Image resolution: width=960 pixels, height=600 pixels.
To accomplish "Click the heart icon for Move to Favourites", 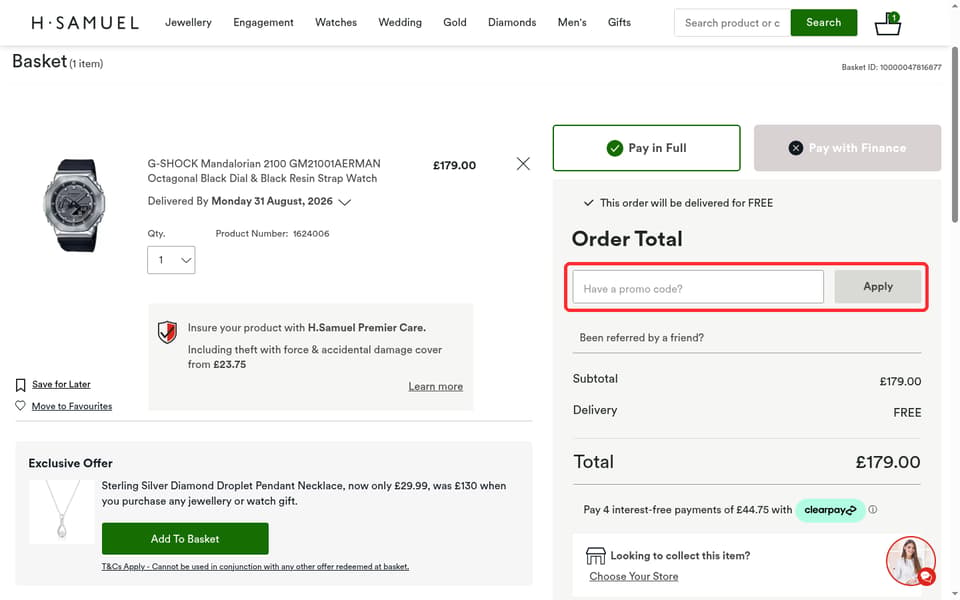I will coord(20,405).
